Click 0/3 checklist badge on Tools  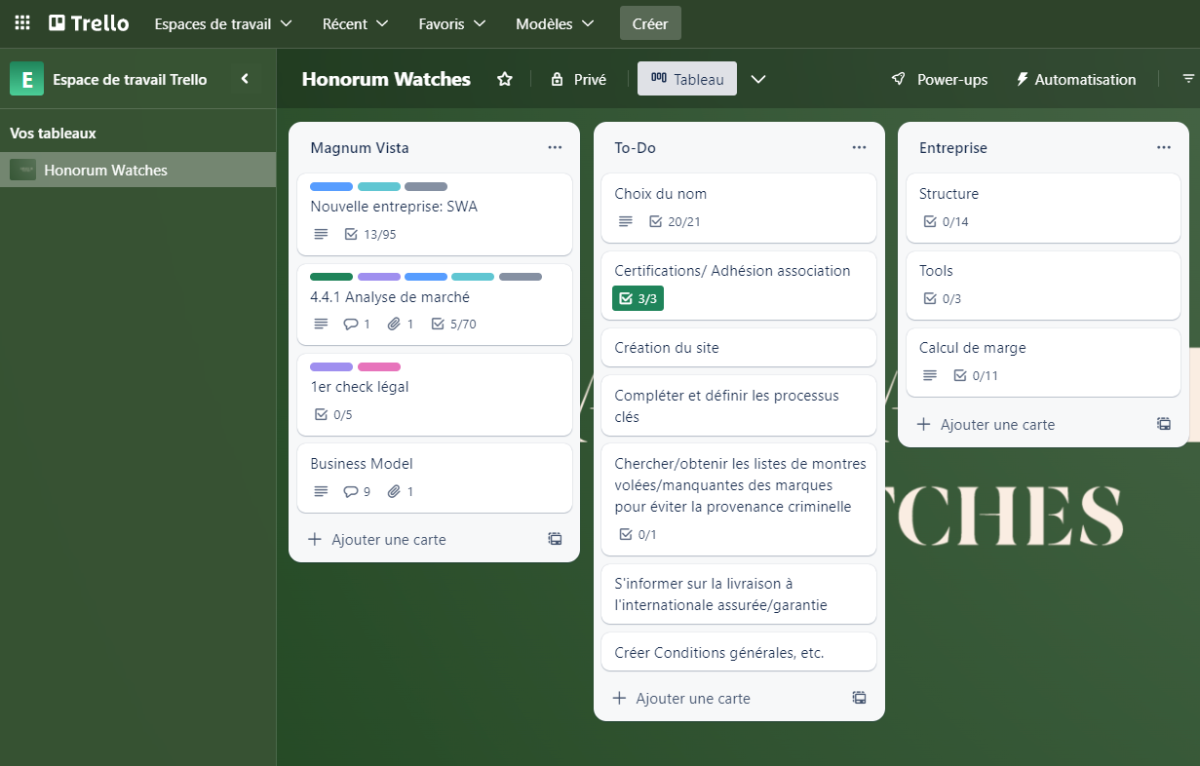pos(942,298)
